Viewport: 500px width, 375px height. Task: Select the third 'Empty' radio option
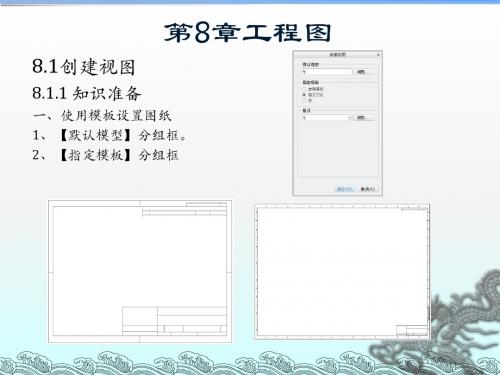[x=304, y=100]
